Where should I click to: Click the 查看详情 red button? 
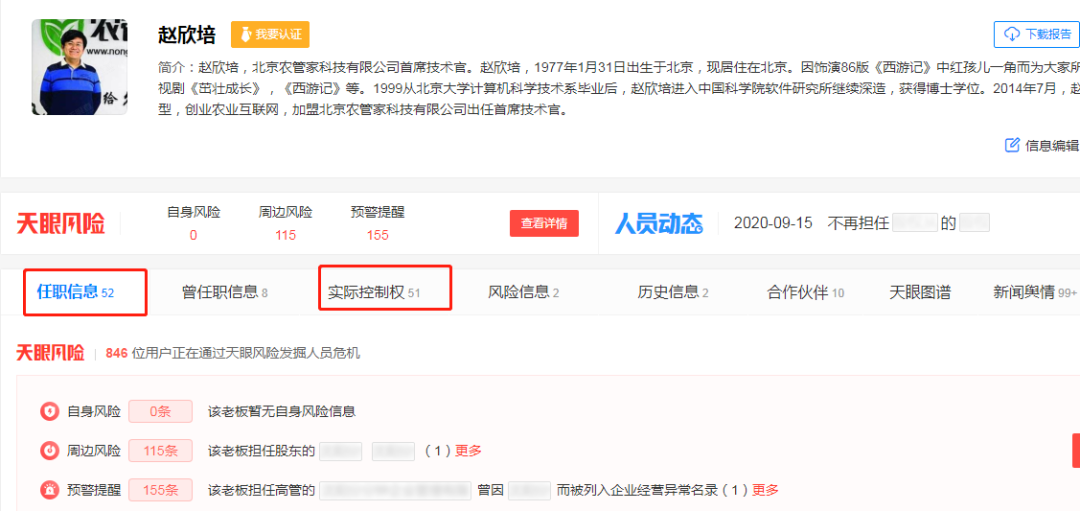click(544, 223)
